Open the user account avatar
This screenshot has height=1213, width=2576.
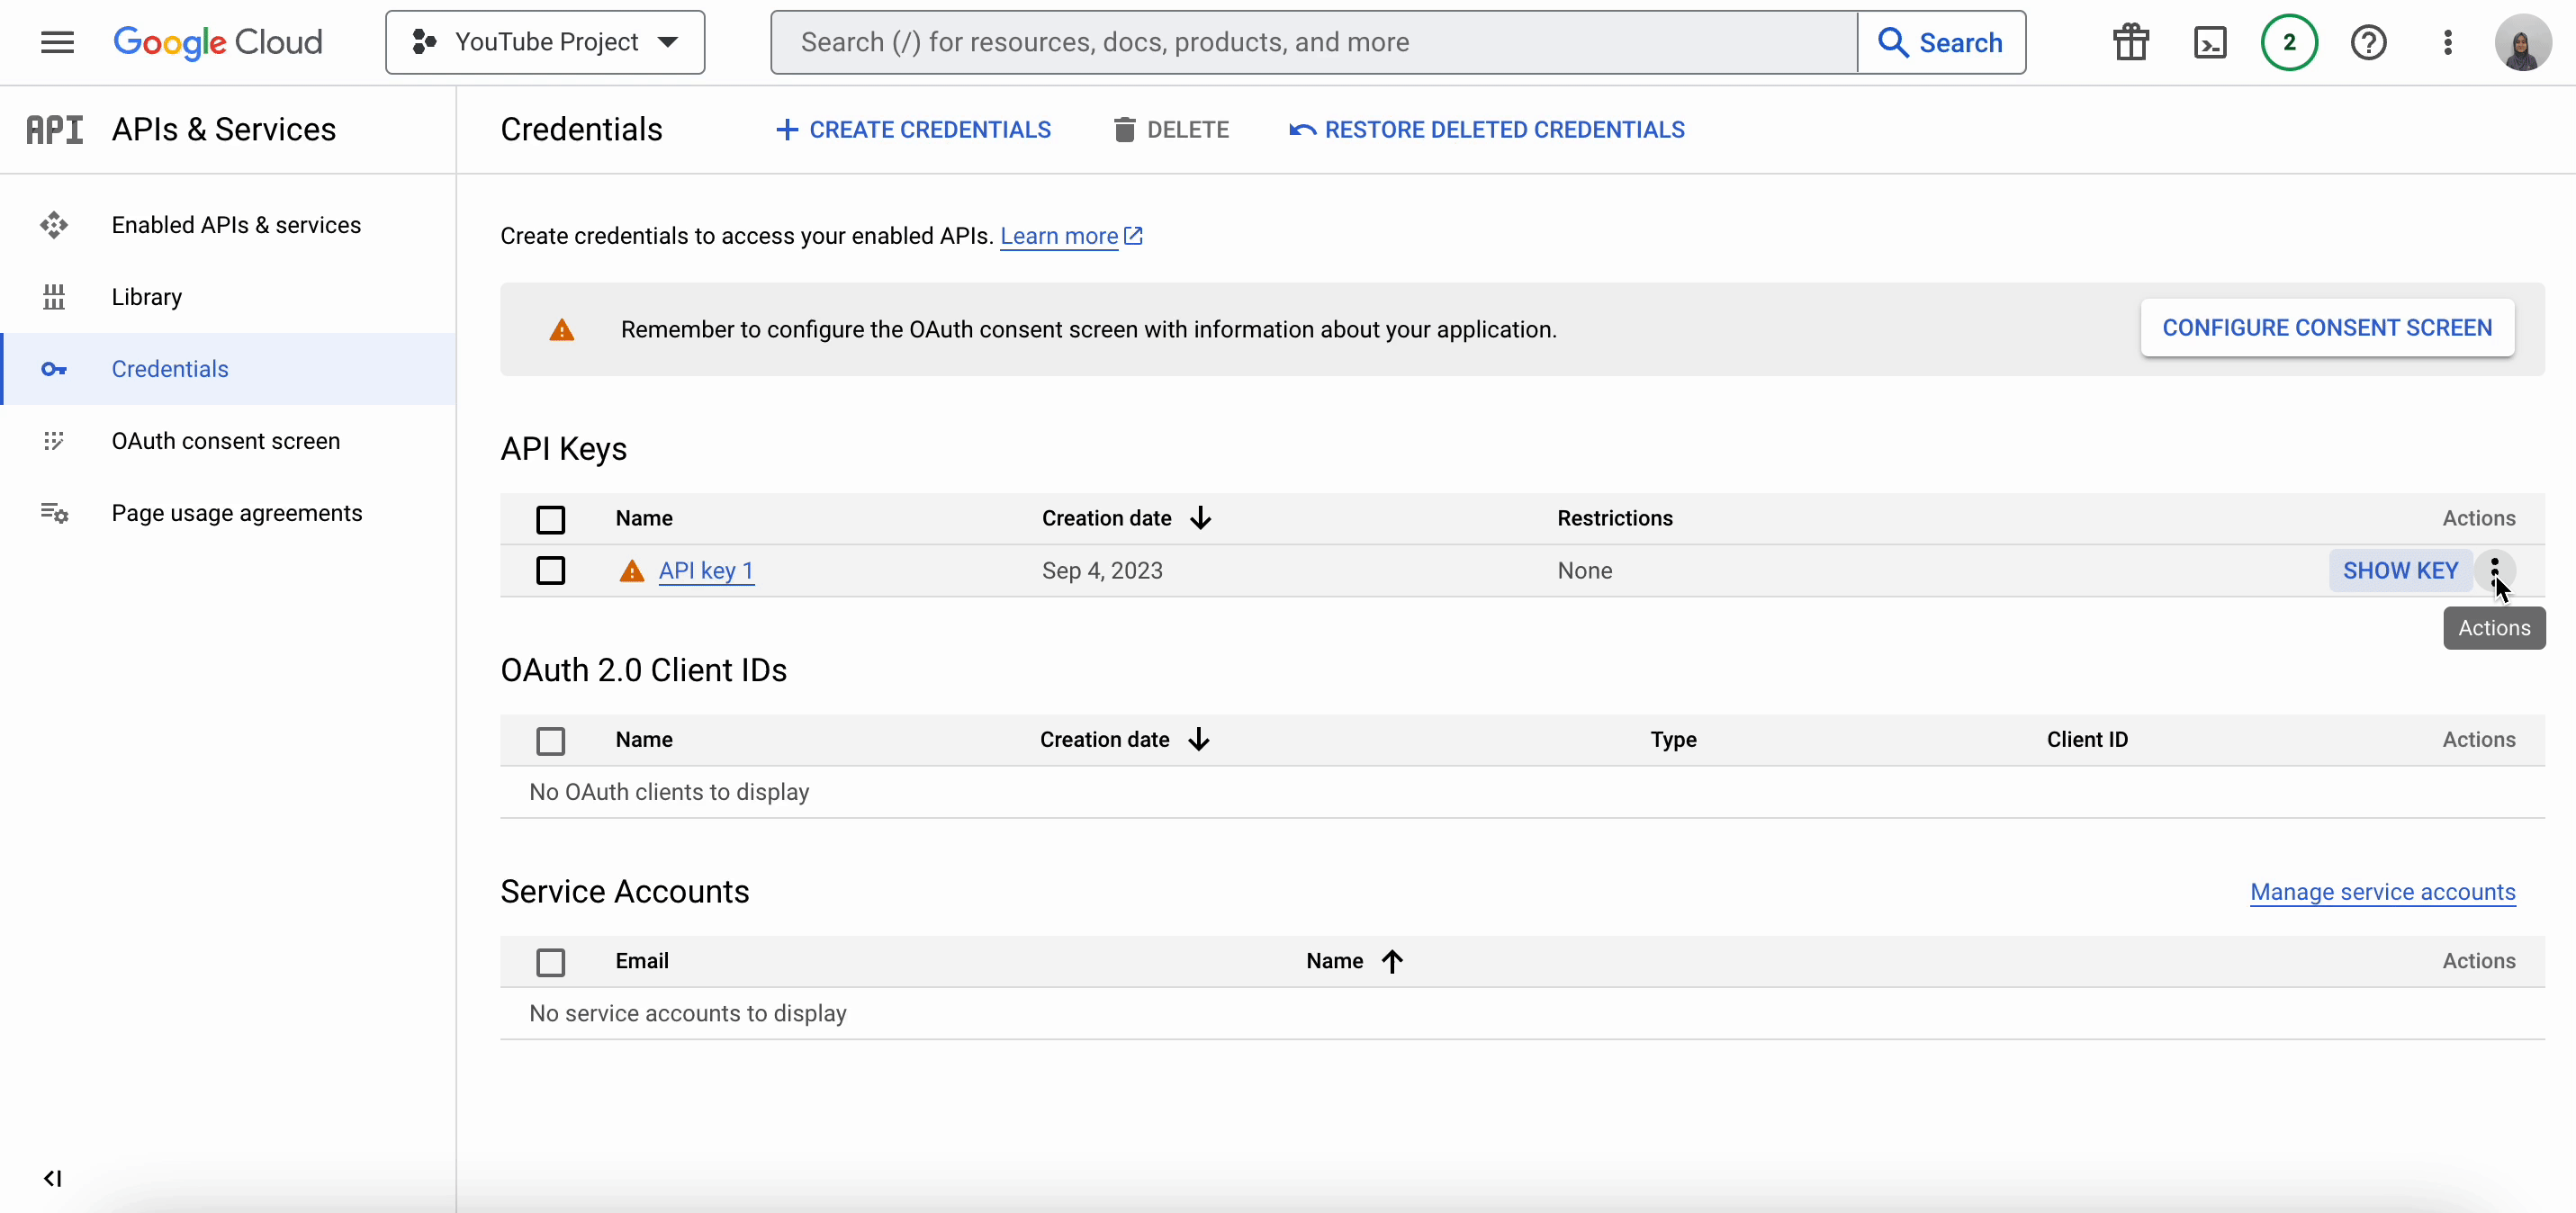[x=2522, y=42]
